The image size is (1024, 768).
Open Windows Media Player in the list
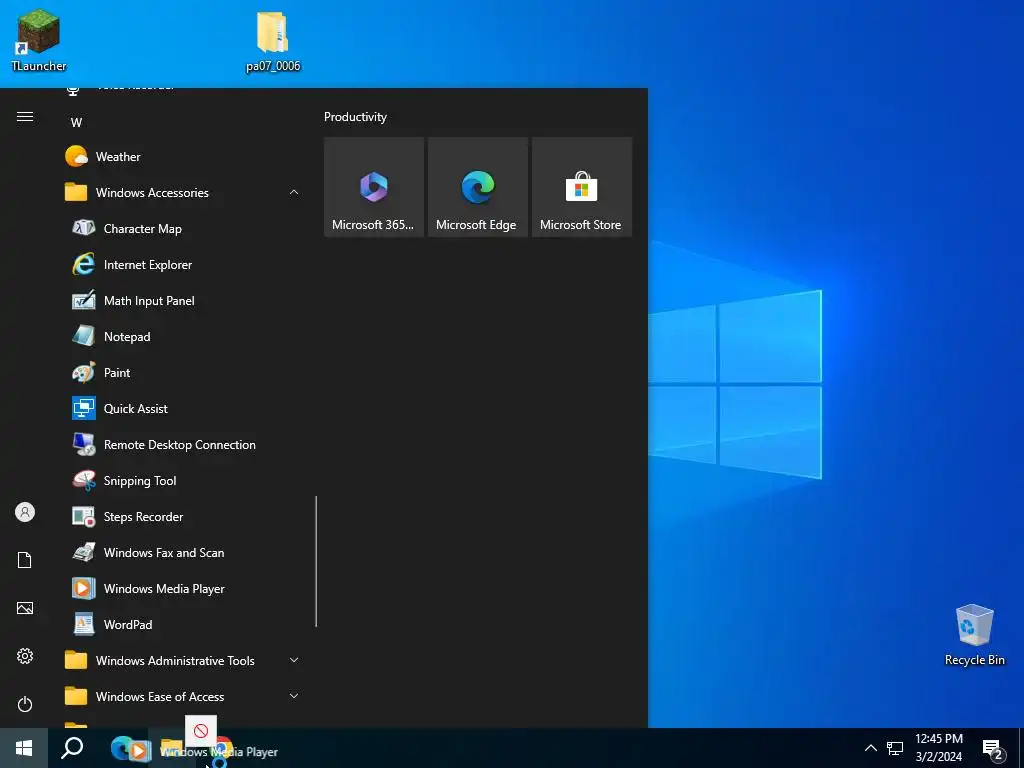click(x=182, y=588)
